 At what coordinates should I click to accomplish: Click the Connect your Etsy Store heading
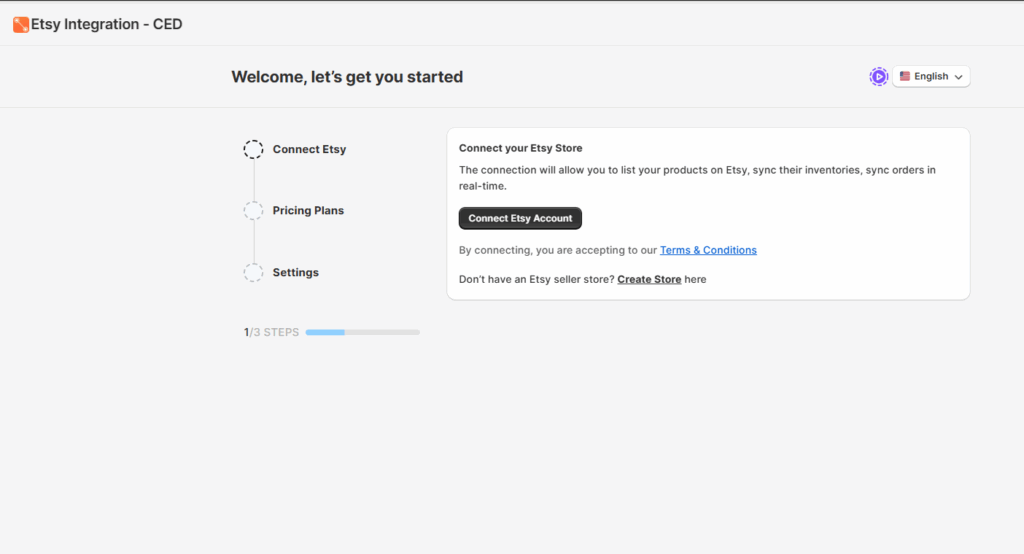520,148
